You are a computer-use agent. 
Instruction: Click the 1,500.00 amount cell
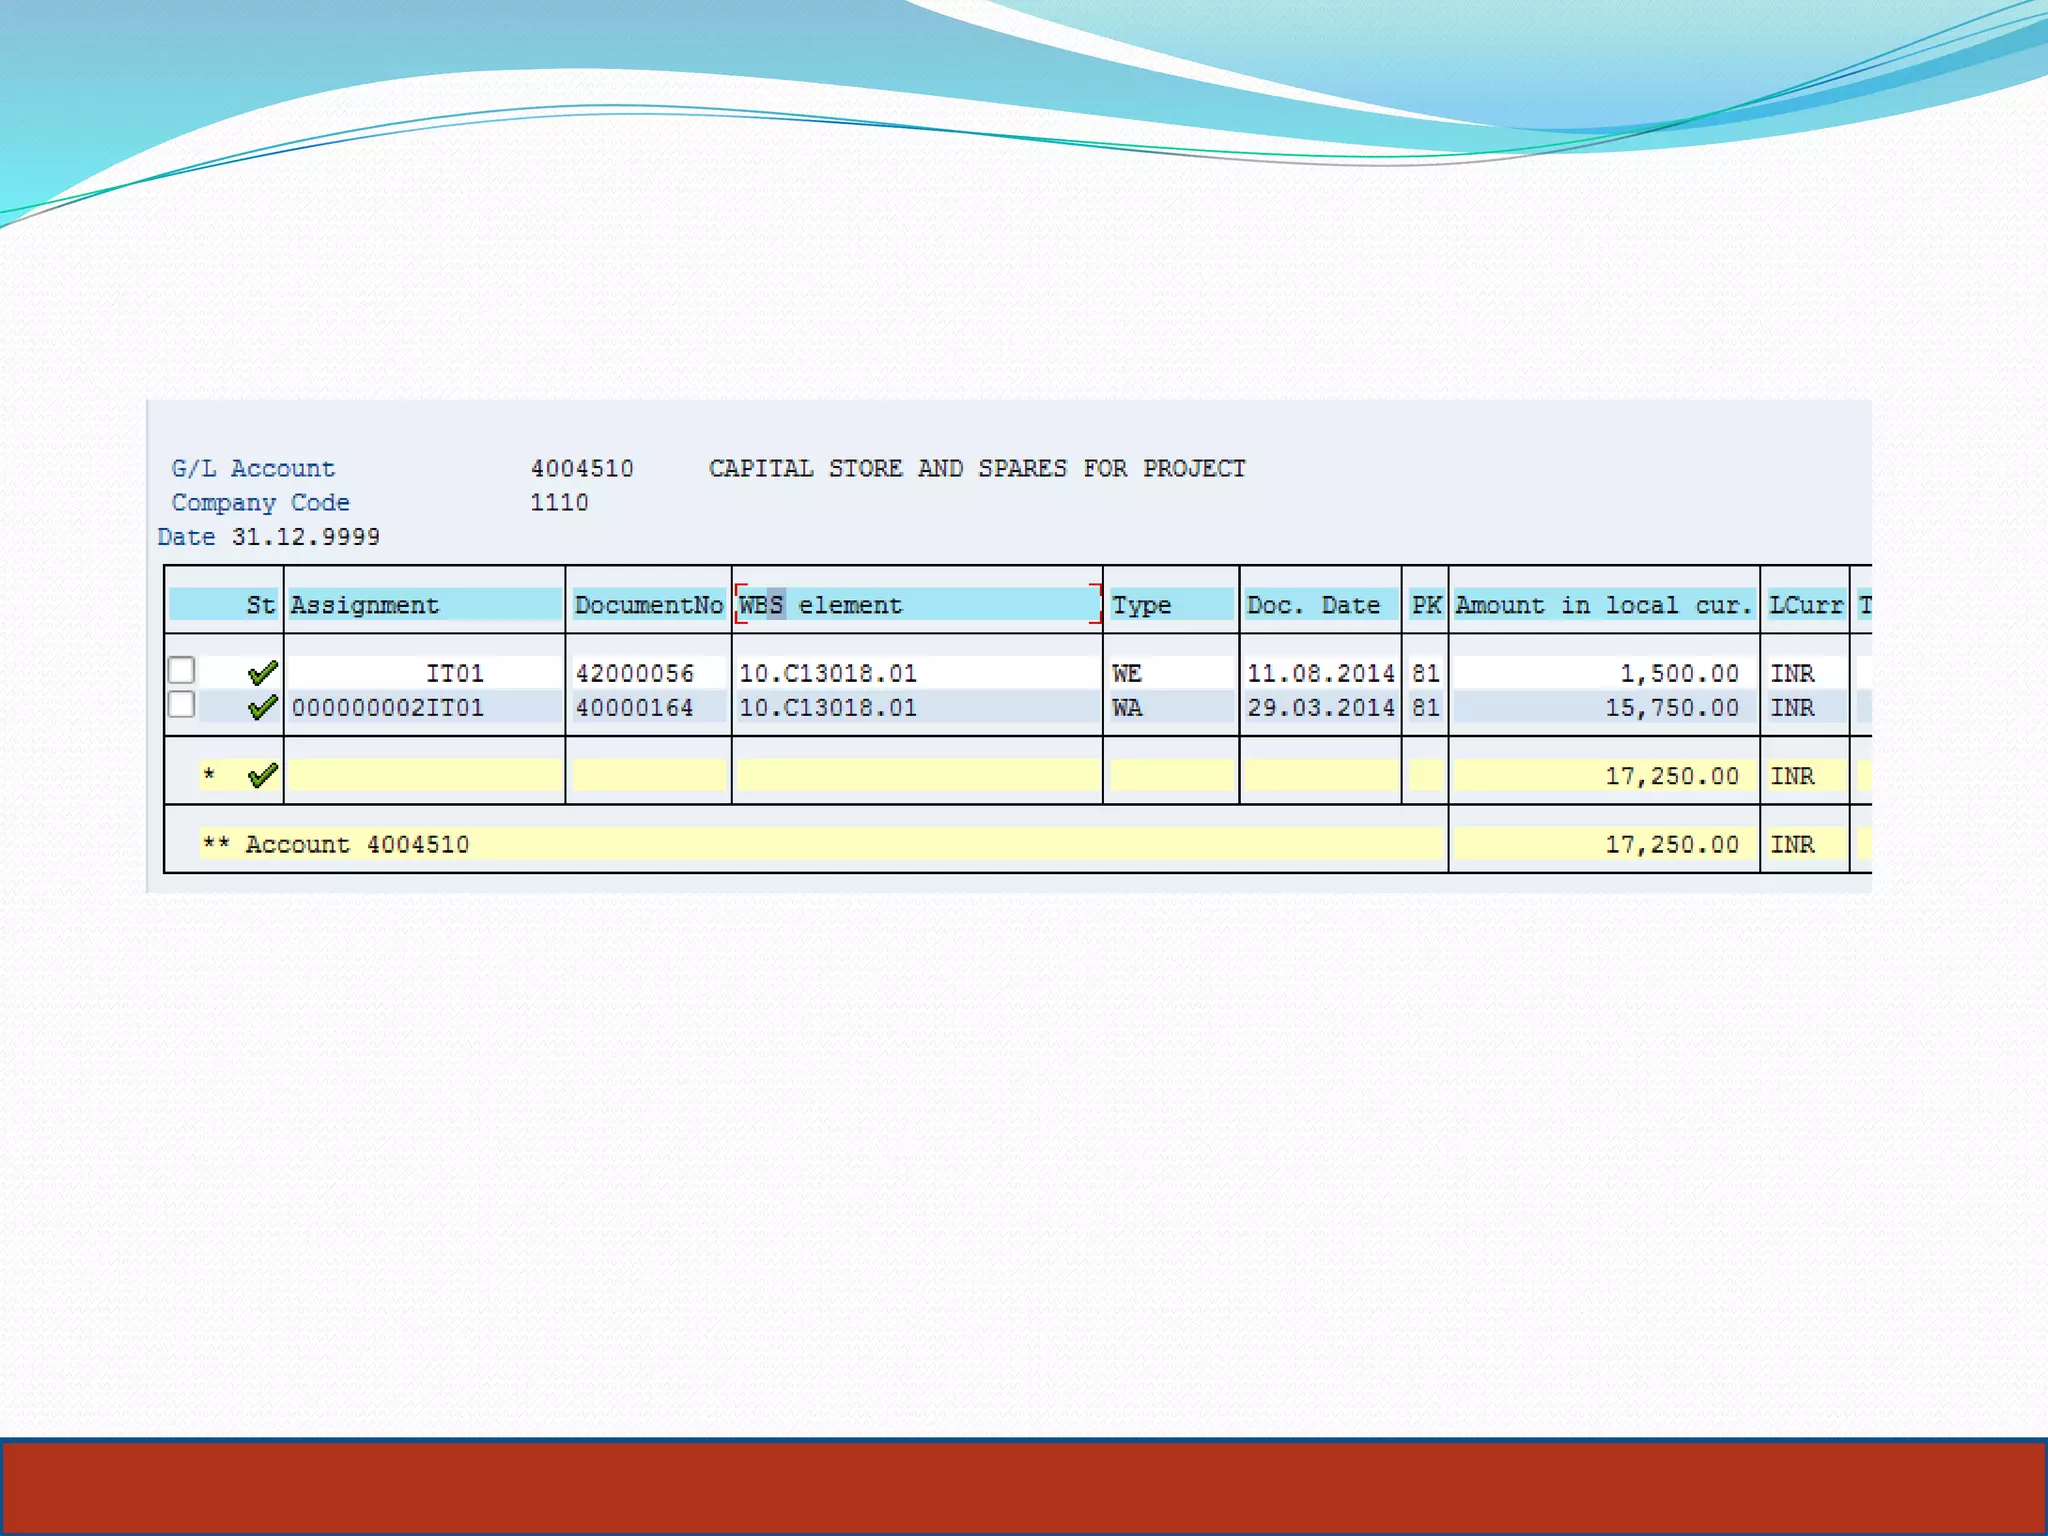[1678, 673]
